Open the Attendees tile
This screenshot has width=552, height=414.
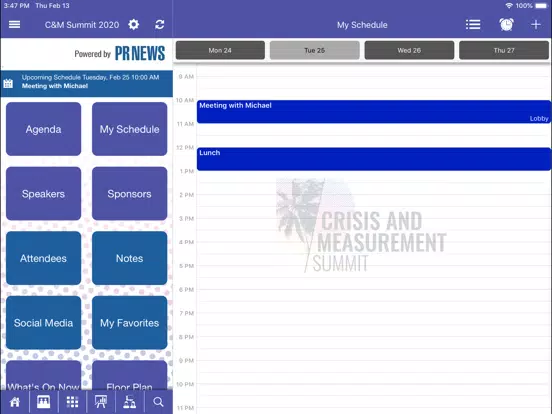click(x=43, y=258)
